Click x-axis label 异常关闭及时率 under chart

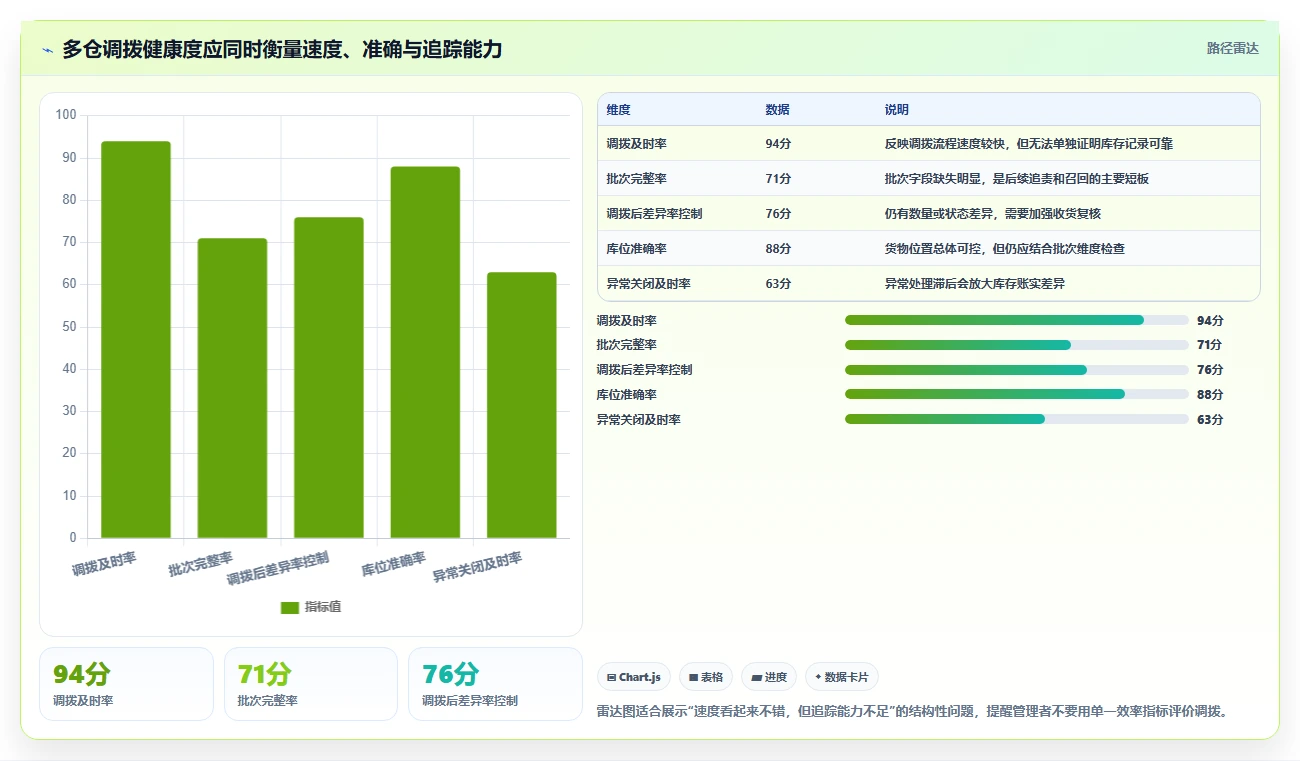click(x=477, y=568)
